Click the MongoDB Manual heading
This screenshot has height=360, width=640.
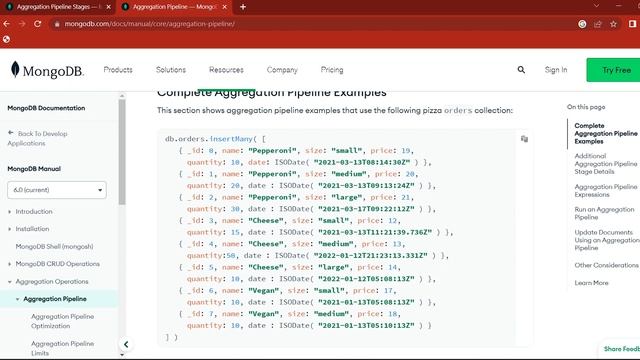point(34,169)
